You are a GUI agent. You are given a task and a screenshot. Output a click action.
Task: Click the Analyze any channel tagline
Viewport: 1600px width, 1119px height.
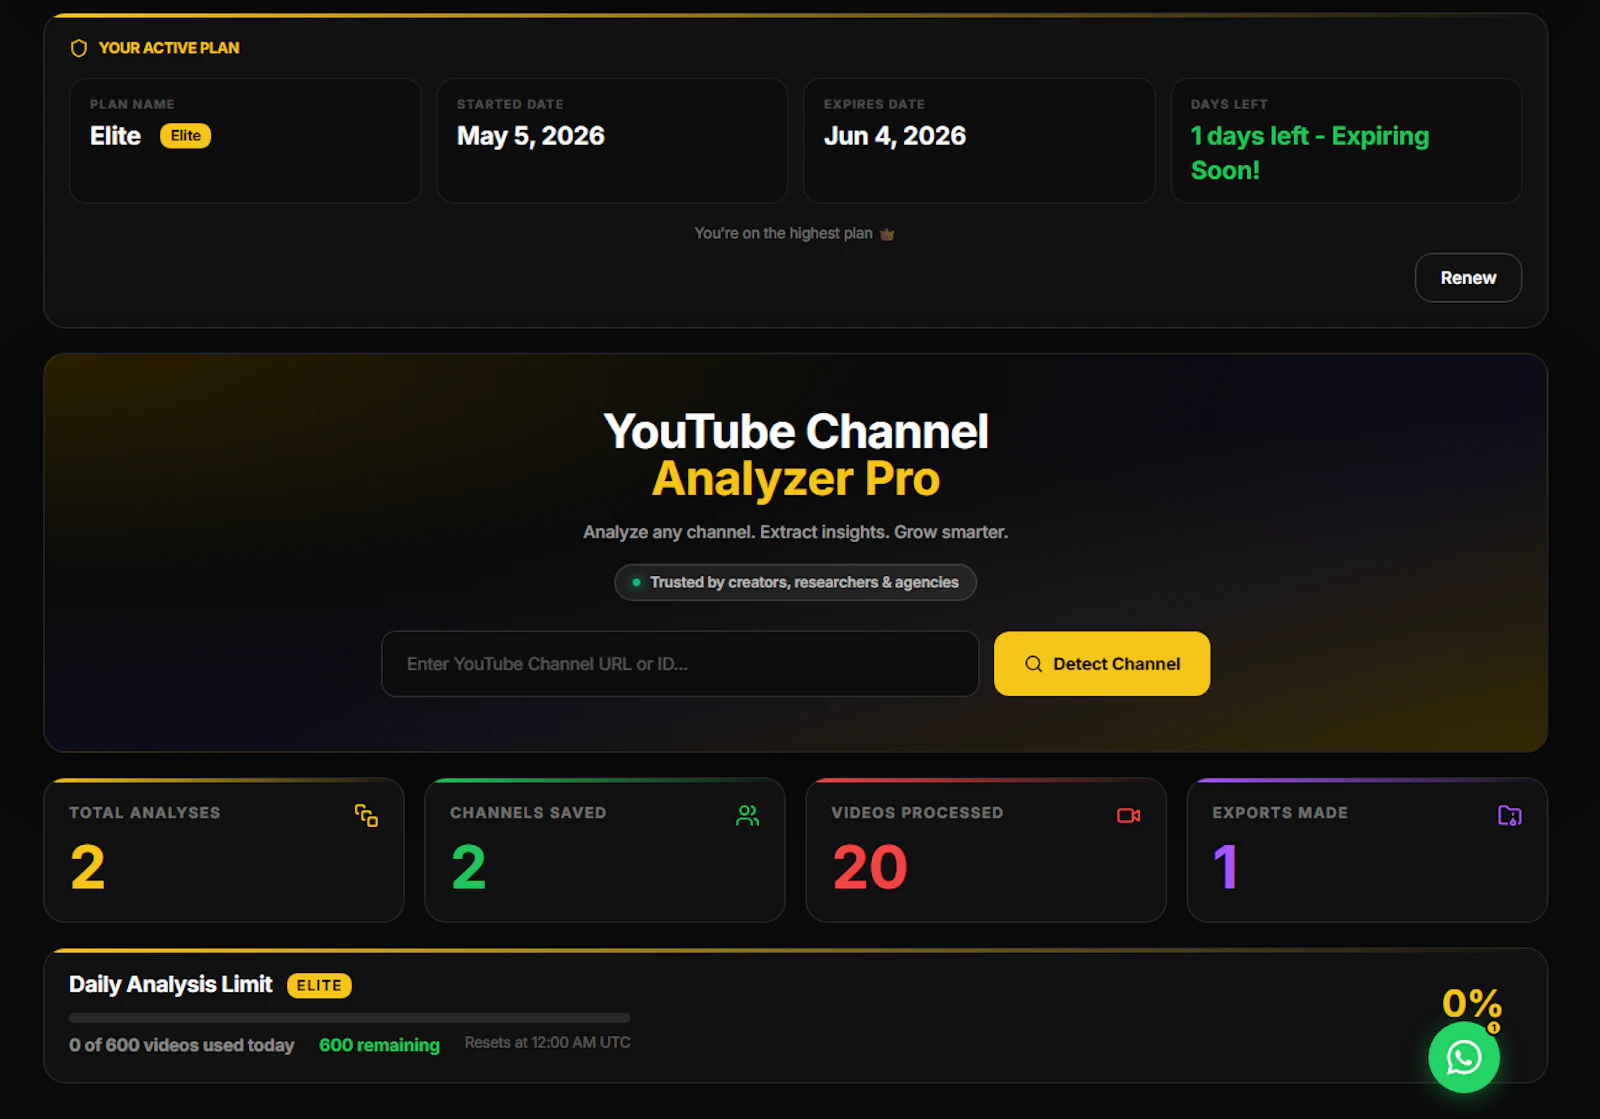coord(795,532)
